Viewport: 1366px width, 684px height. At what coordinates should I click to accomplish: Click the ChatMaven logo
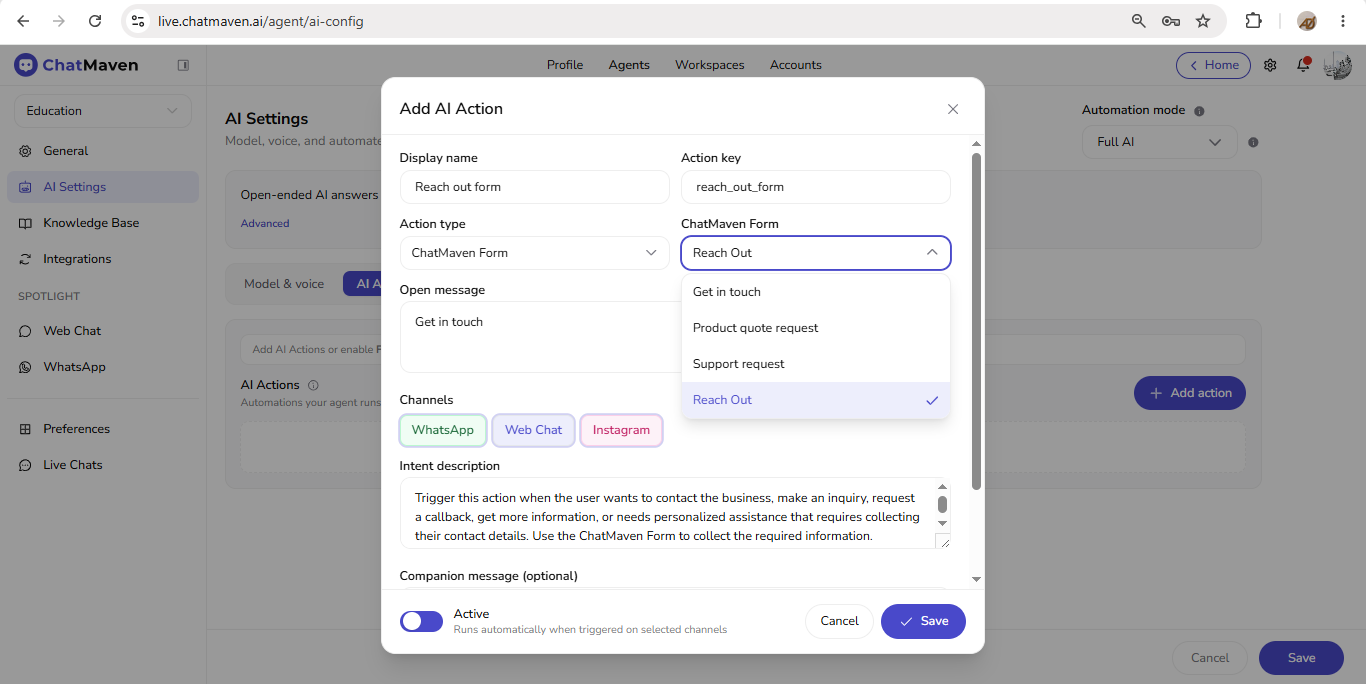pyautogui.click(x=76, y=65)
